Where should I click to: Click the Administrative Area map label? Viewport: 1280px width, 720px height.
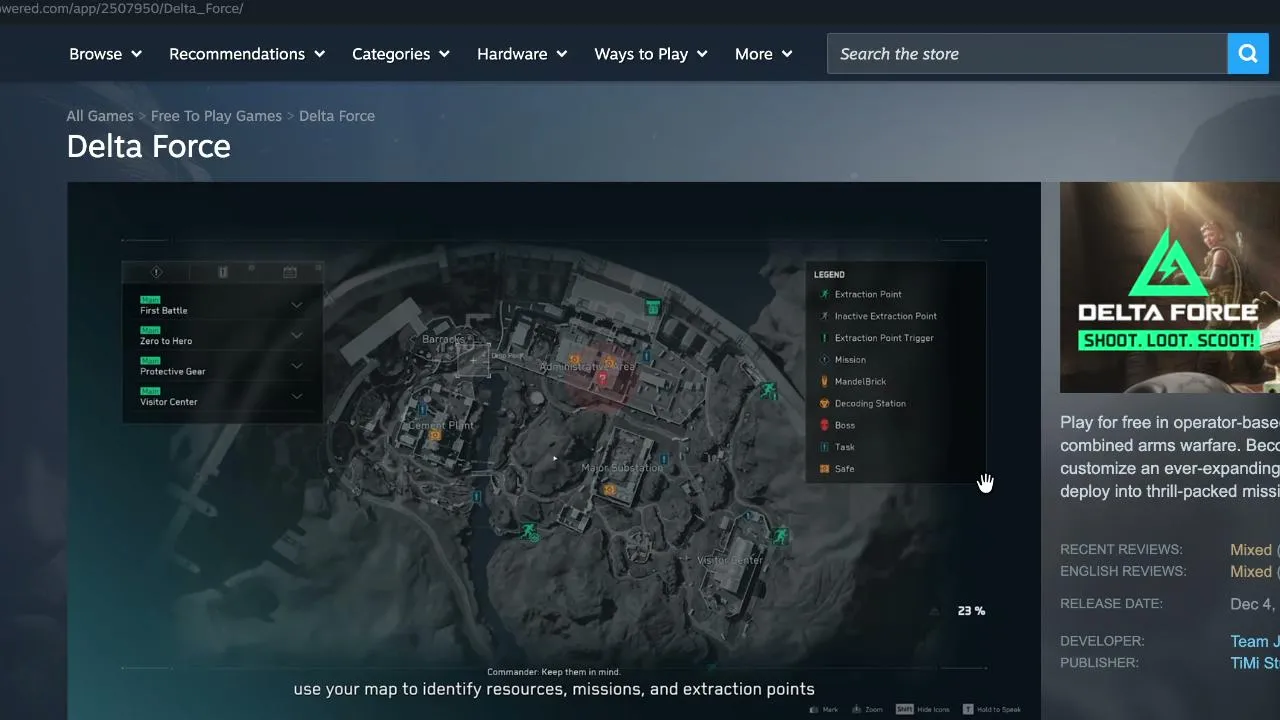click(587, 367)
